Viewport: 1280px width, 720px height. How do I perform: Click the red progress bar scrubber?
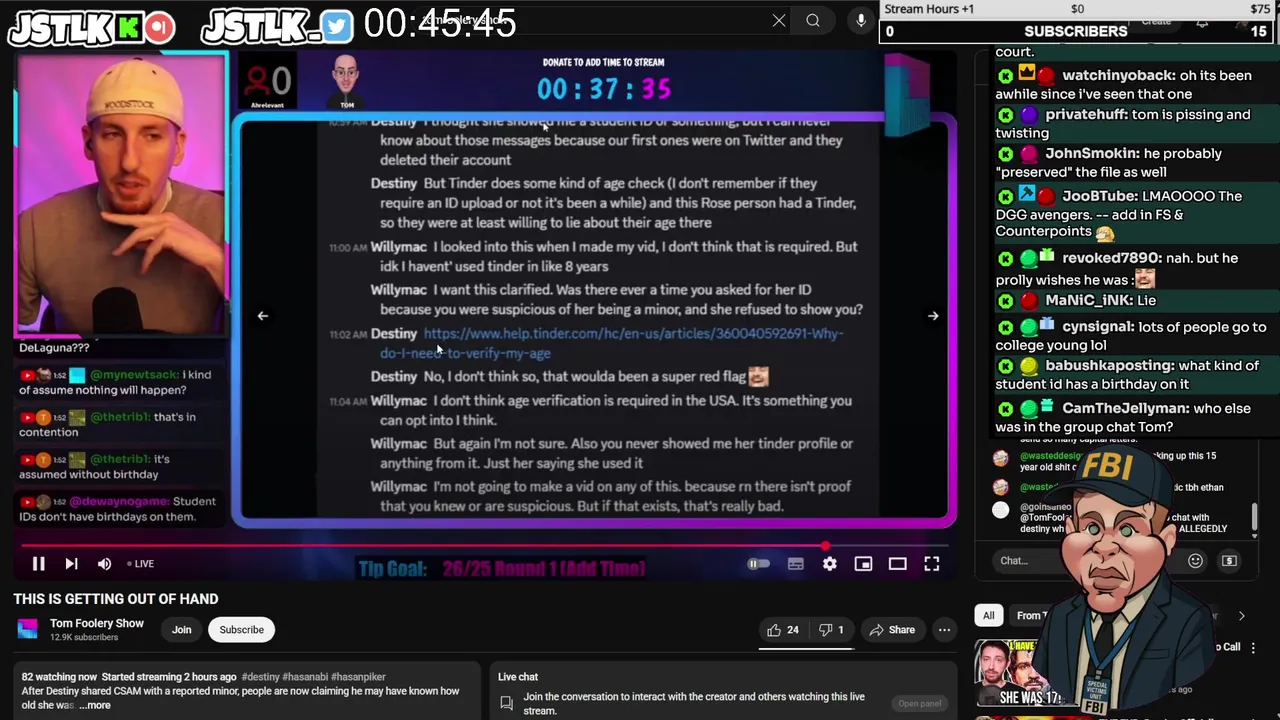[x=825, y=546]
